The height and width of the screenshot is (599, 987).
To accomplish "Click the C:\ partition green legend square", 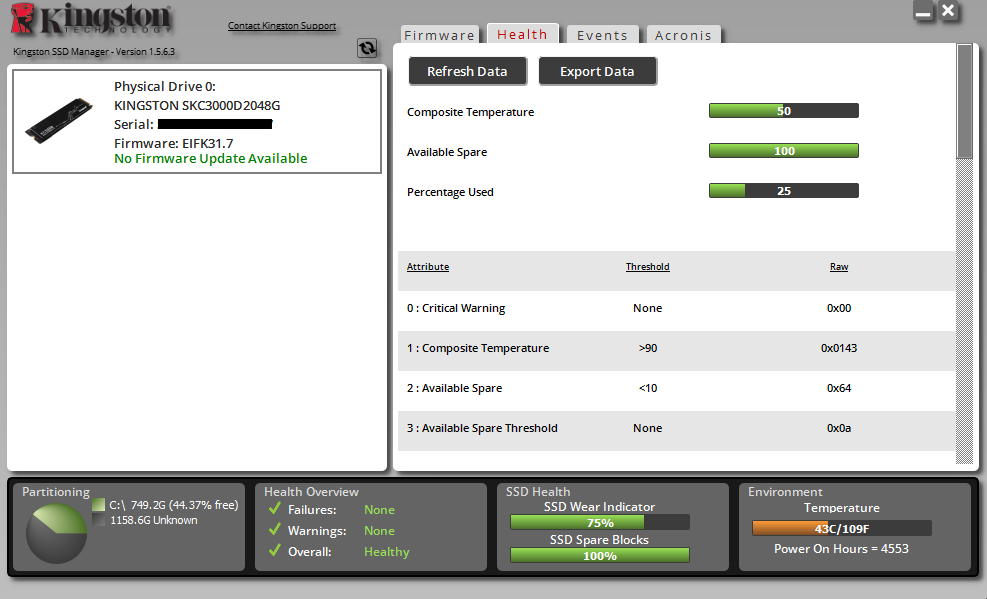I will click(98, 505).
